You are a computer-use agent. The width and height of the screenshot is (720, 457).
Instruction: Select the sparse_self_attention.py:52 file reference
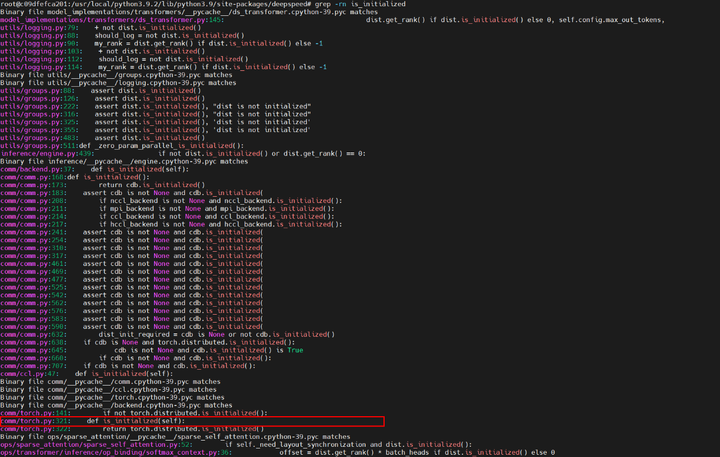(x=96, y=444)
